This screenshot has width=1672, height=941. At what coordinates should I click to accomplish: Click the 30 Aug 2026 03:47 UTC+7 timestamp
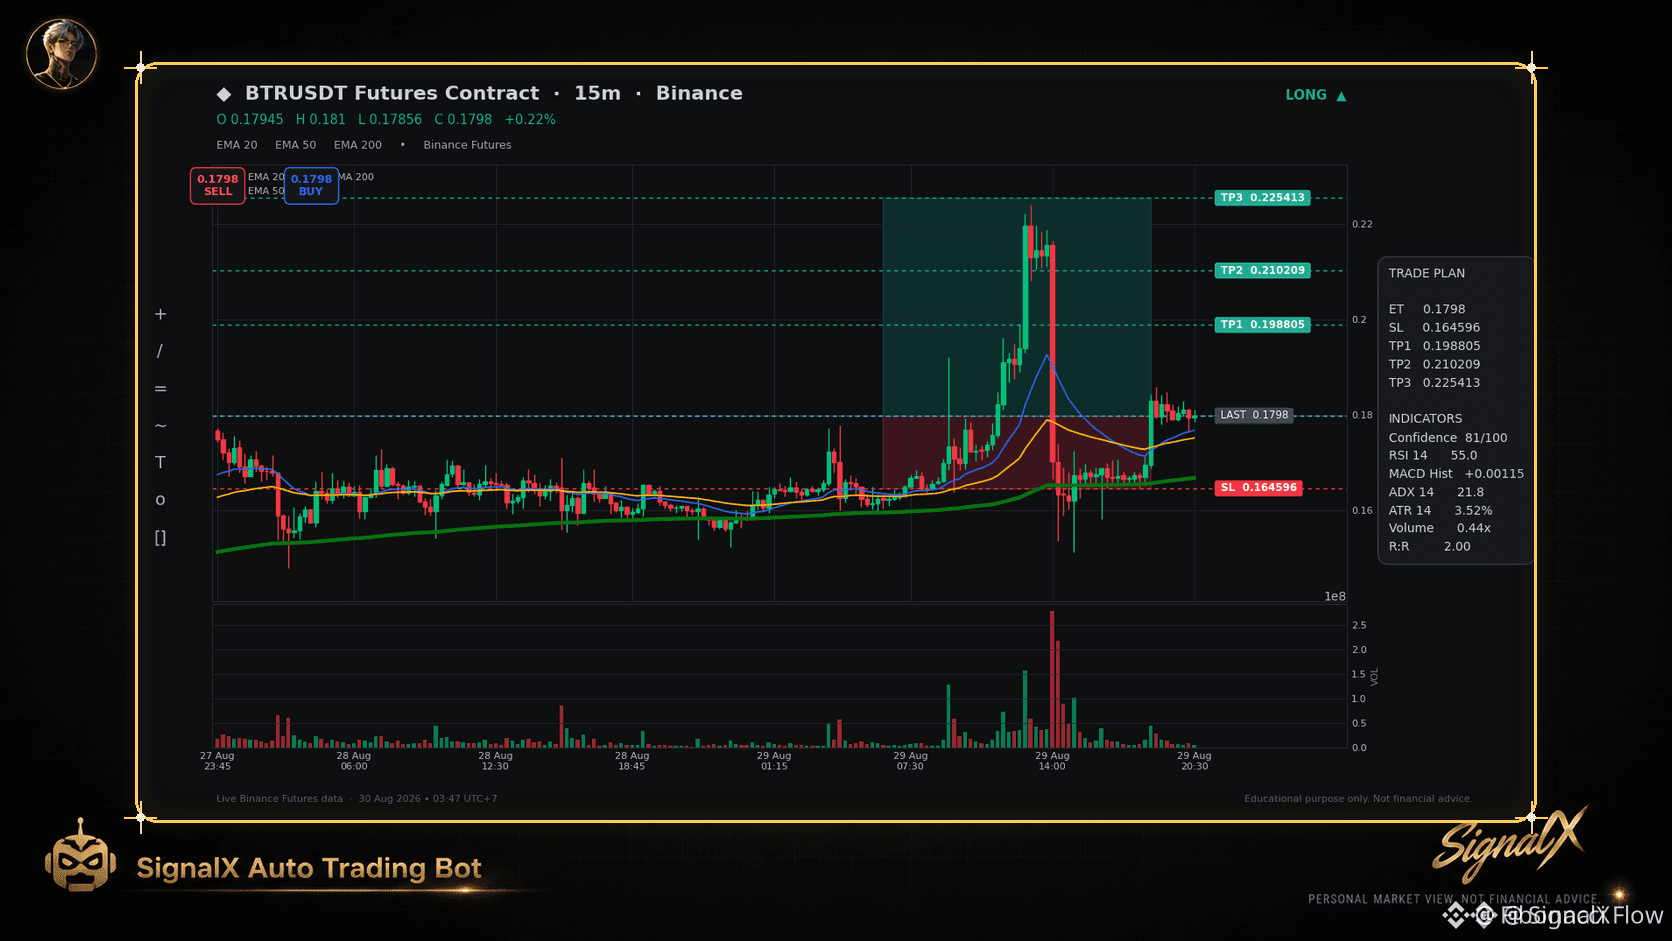[428, 799]
